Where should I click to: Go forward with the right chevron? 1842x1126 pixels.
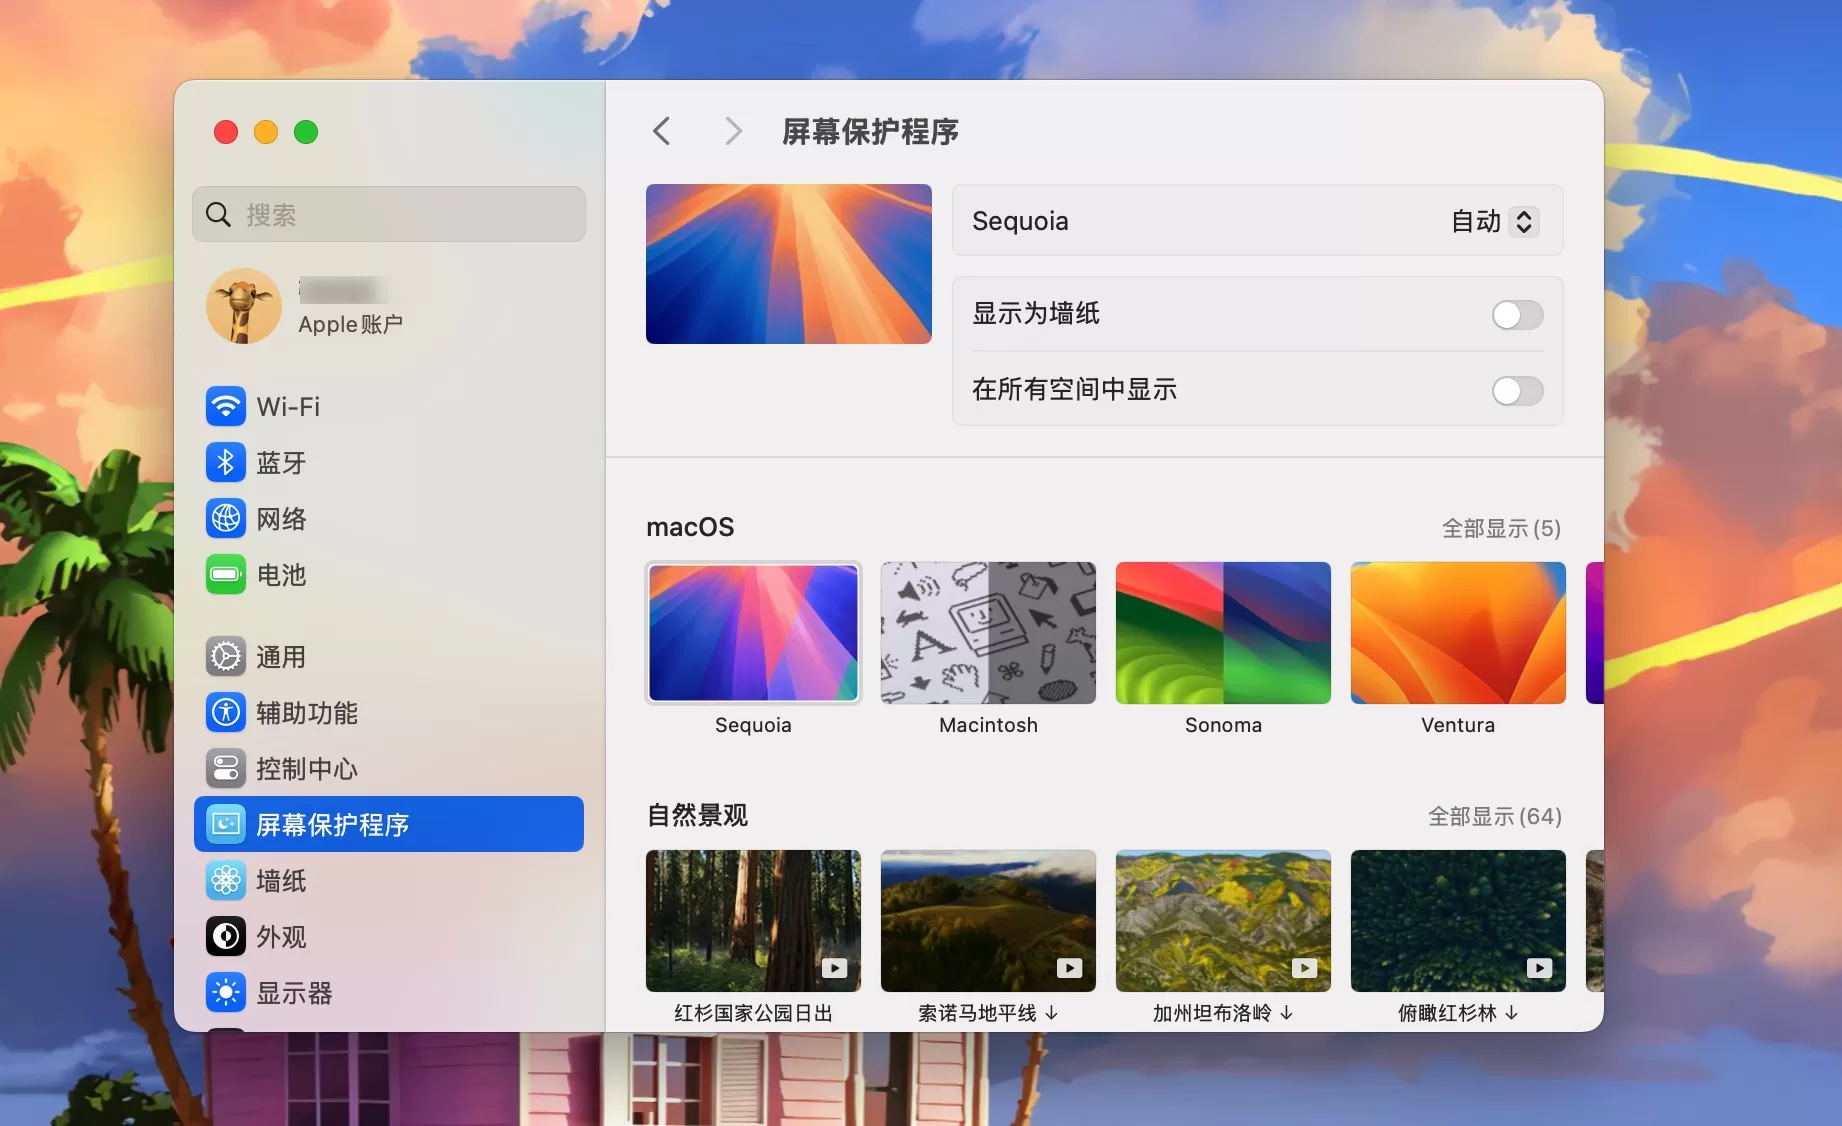[x=733, y=131]
